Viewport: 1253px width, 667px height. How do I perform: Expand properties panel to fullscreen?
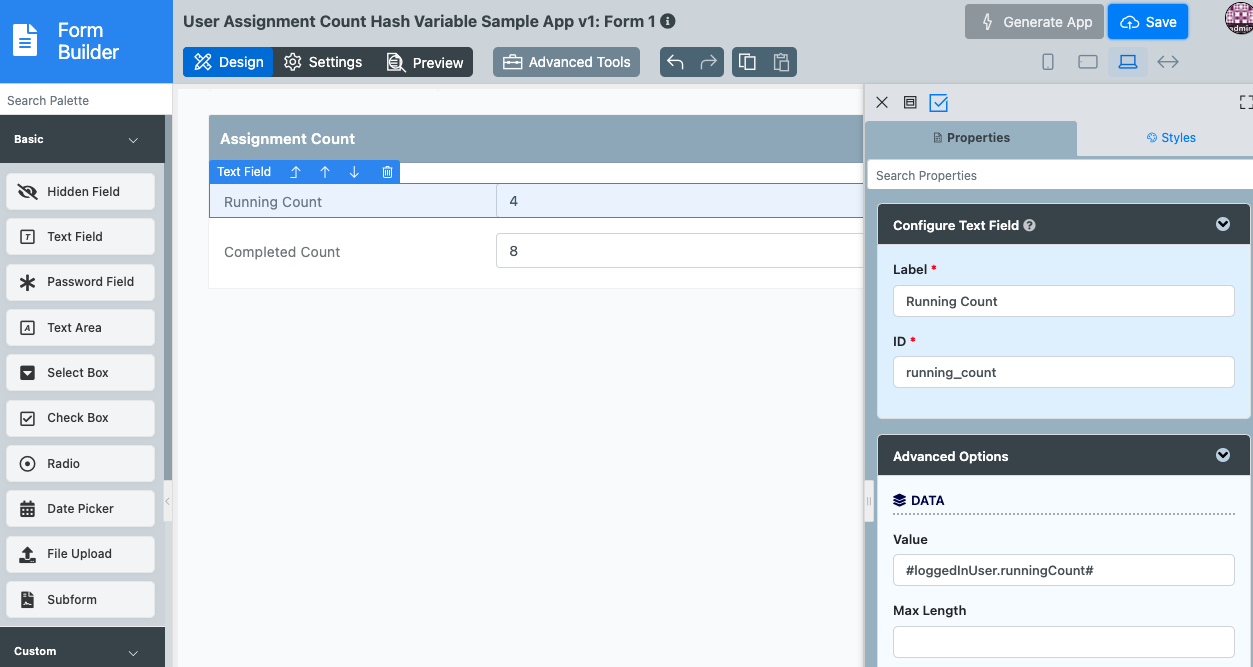[1245, 102]
